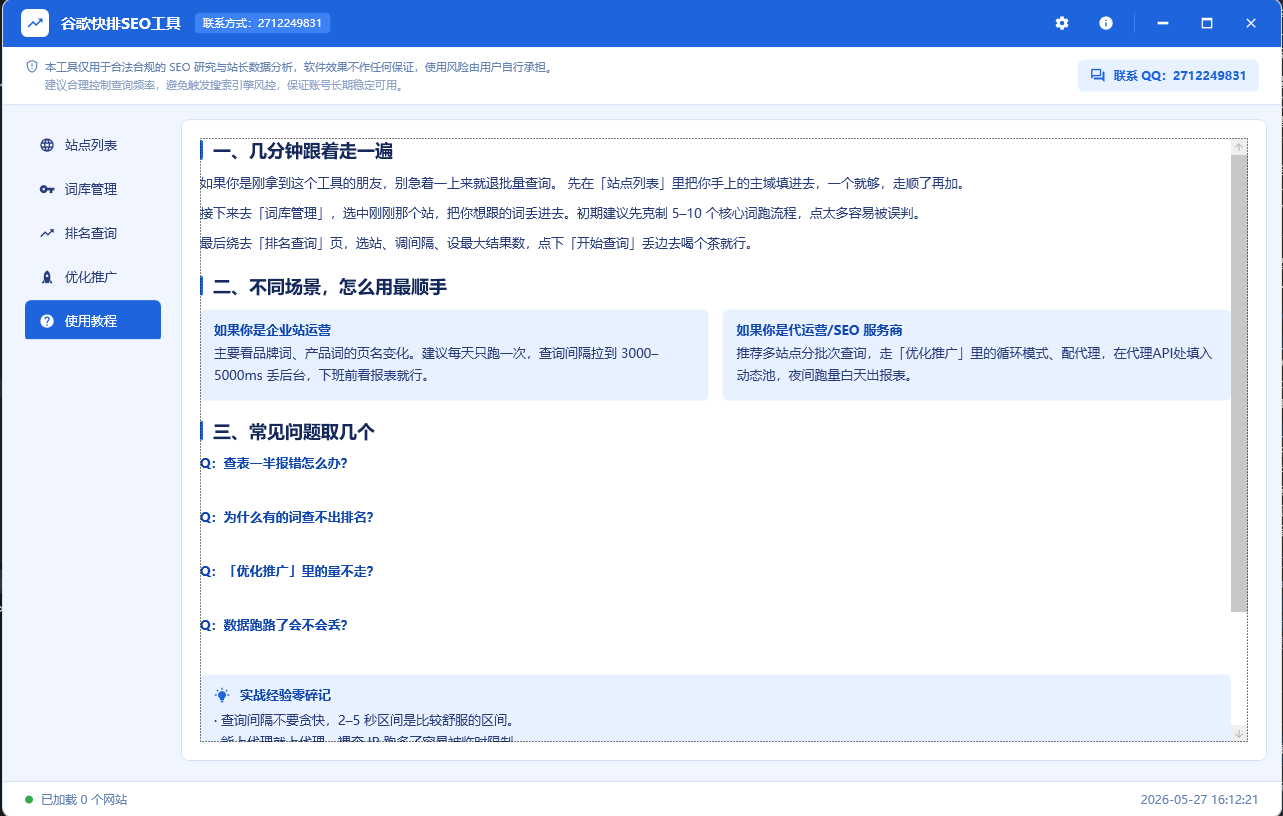This screenshot has width=1283, height=816.
Task: Click the shield icon in the disclaimer bar
Action: coord(32,67)
